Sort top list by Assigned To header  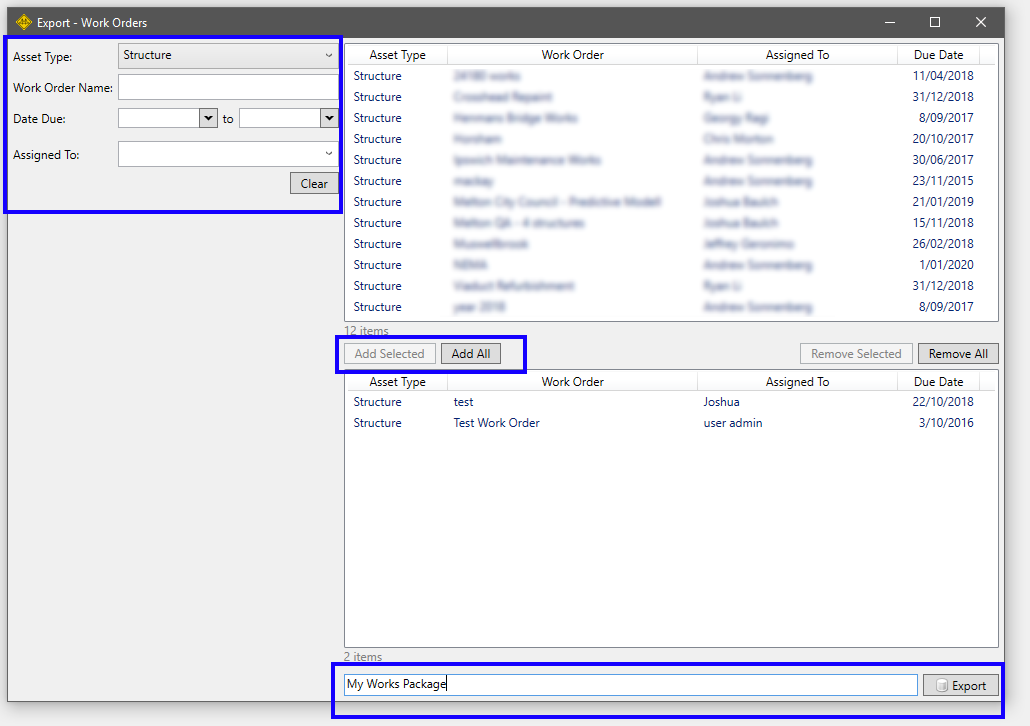[797, 55]
